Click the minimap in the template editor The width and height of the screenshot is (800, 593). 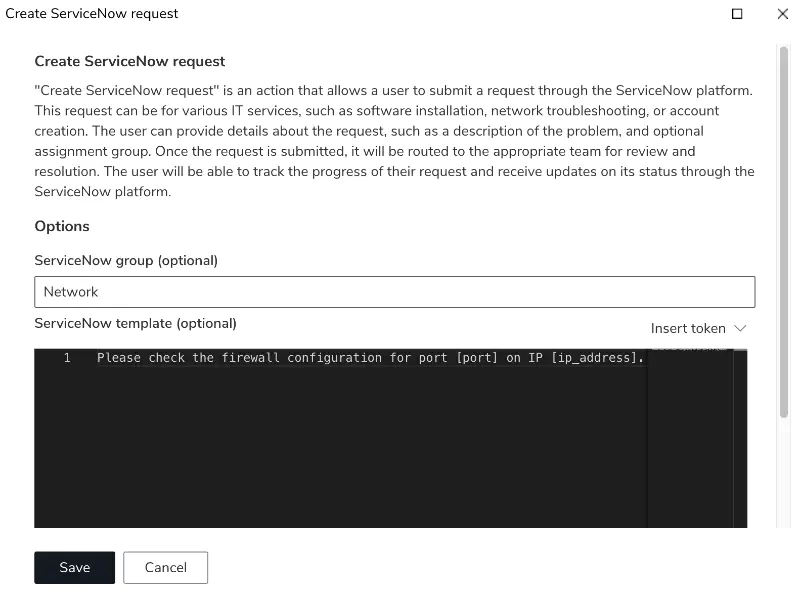[x=690, y=438]
